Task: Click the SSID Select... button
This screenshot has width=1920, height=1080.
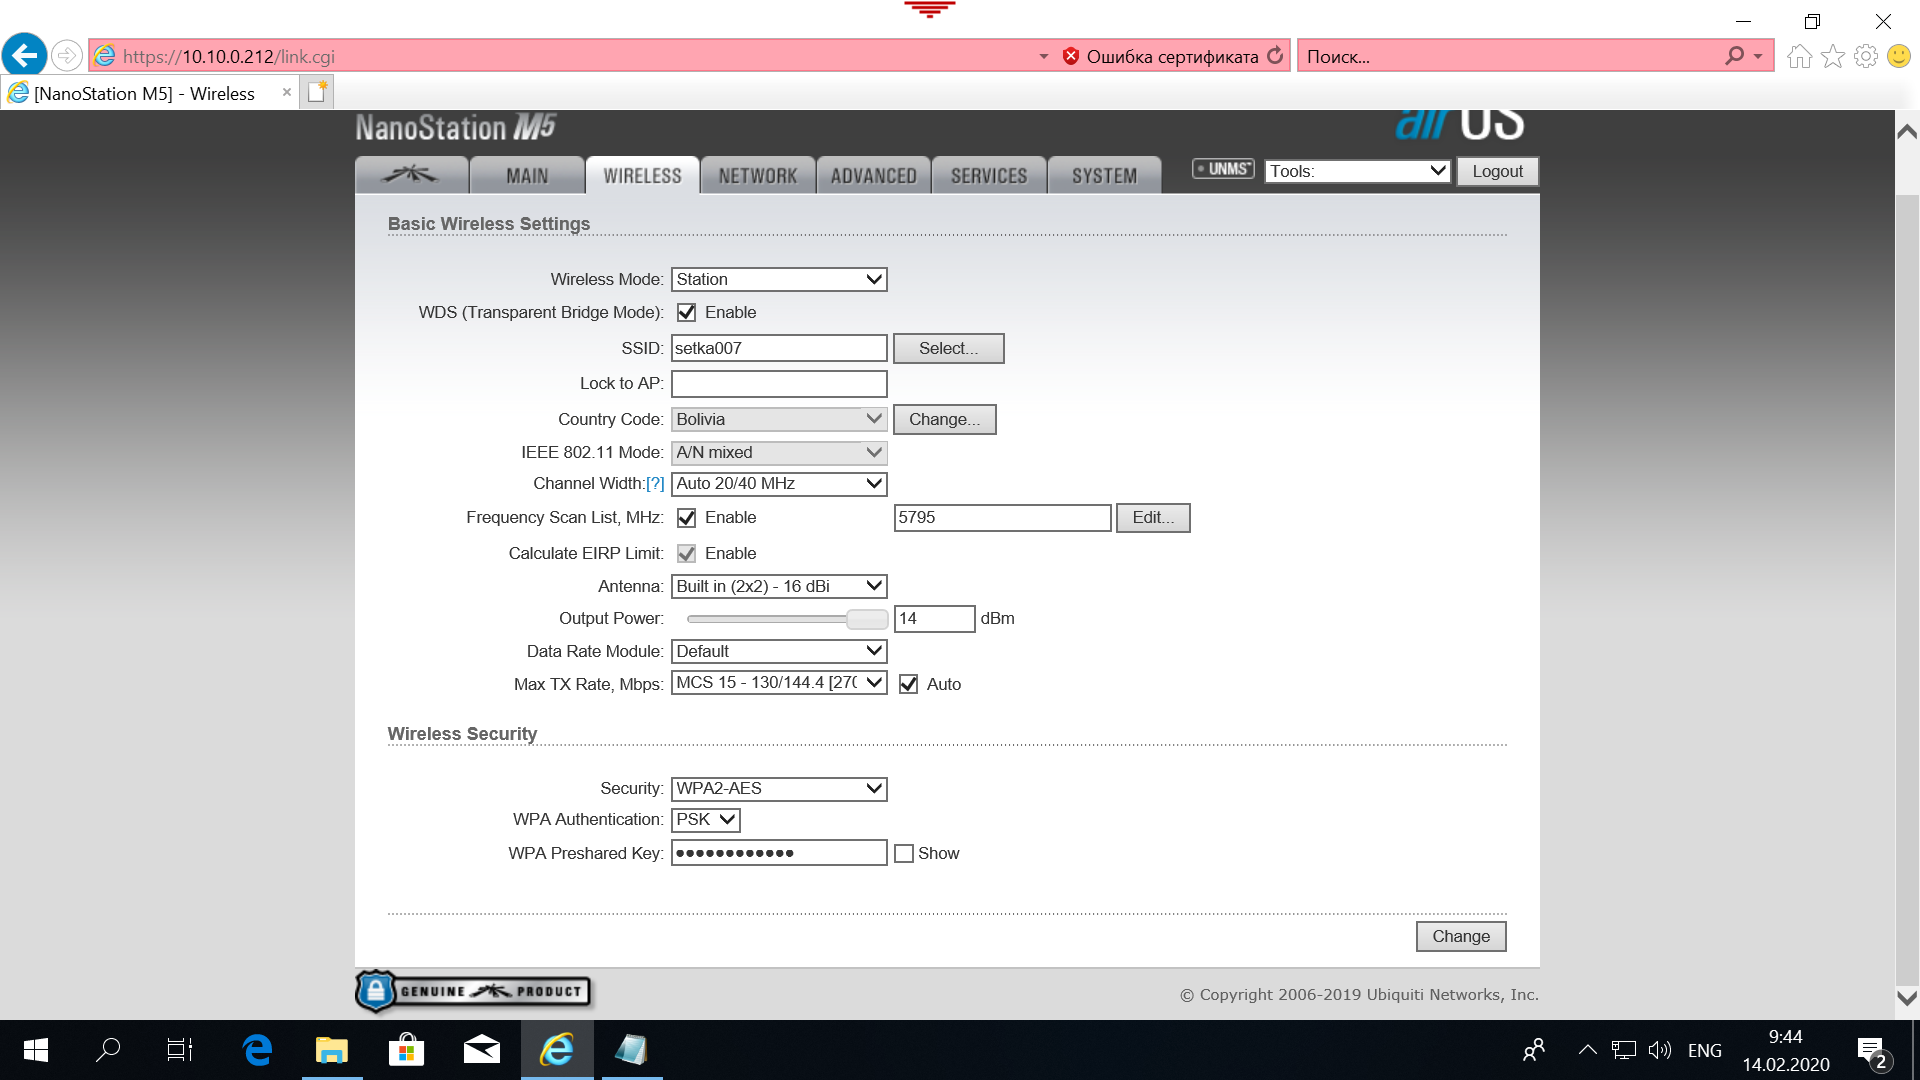Action: (x=949, y=349)
